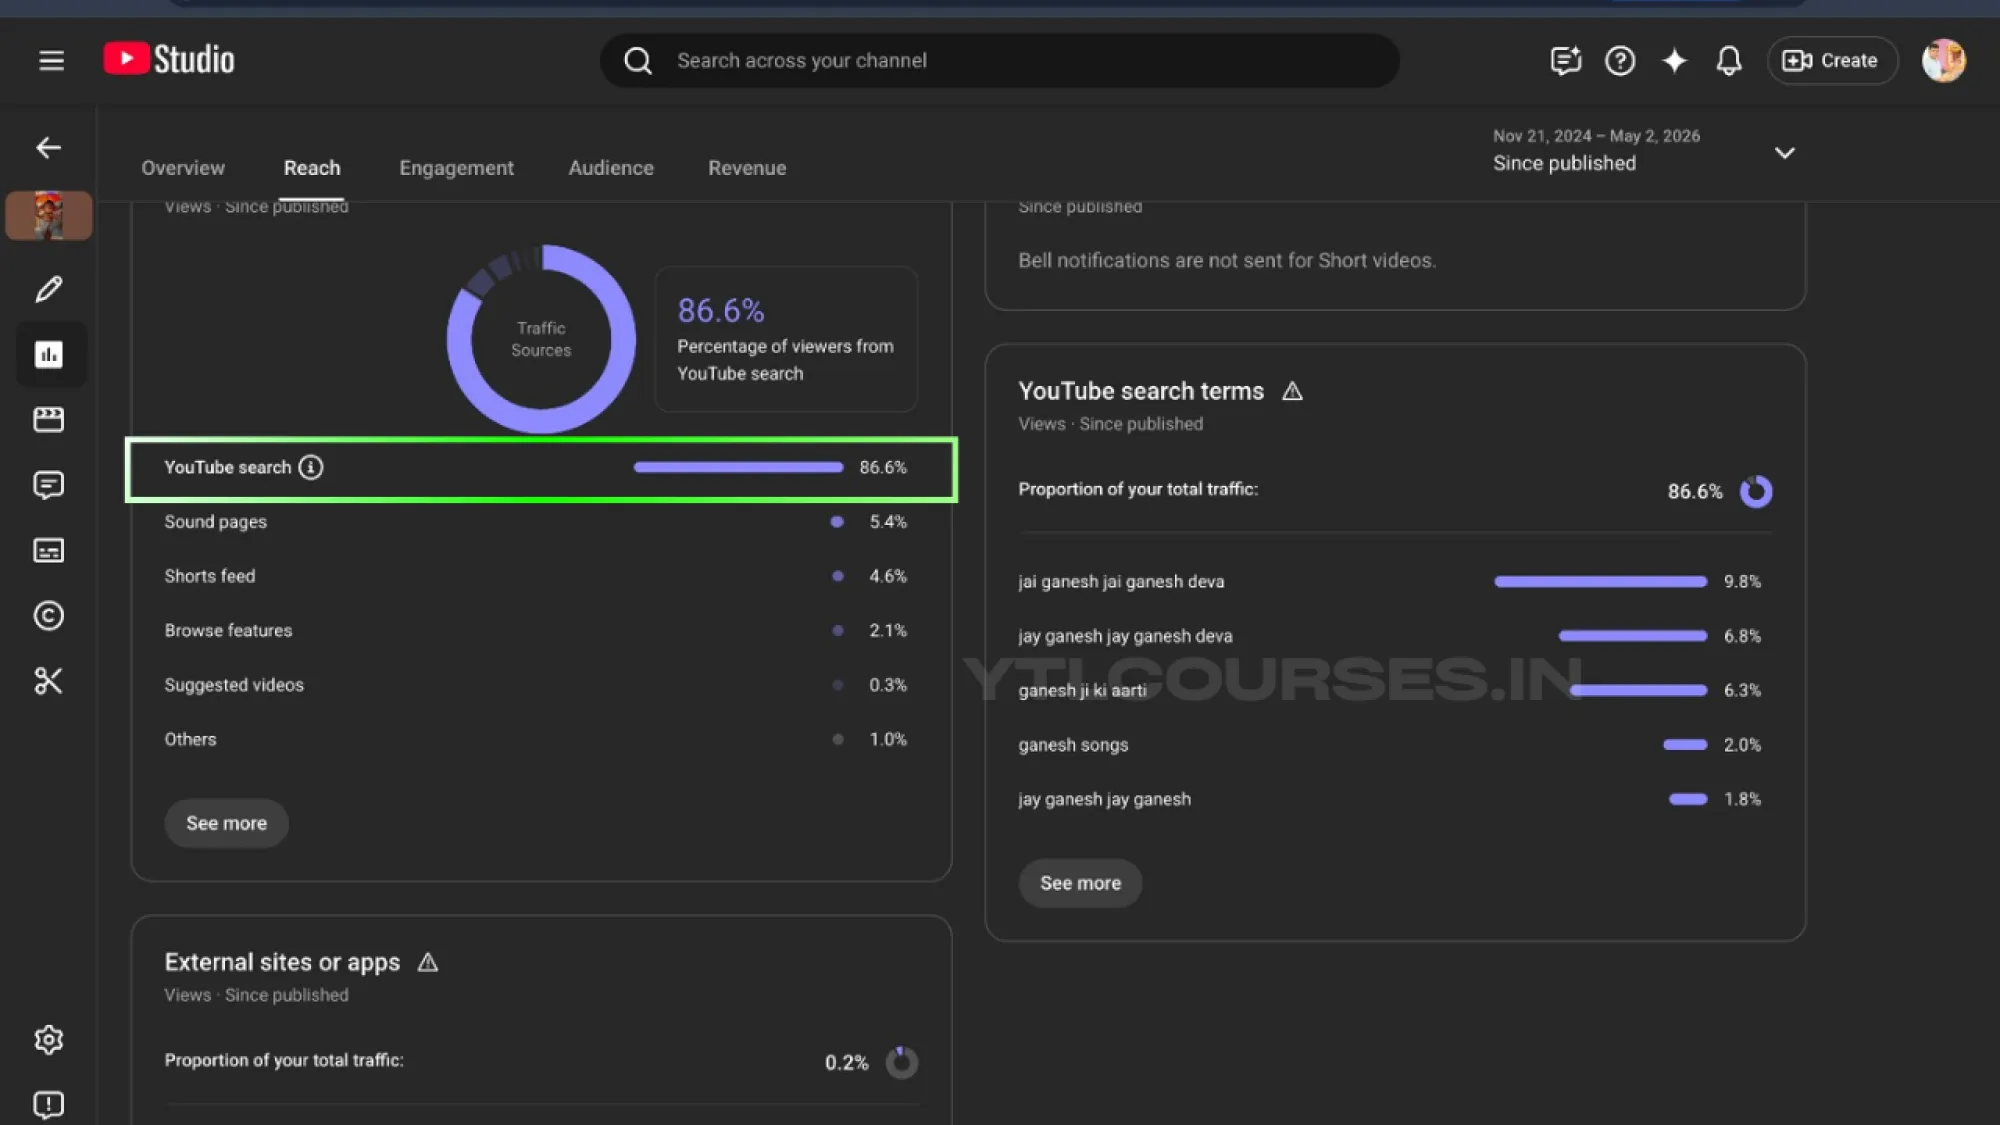Open the Comments icon in sidebar
2000x1125 pixels.
[x=48, y=485]
